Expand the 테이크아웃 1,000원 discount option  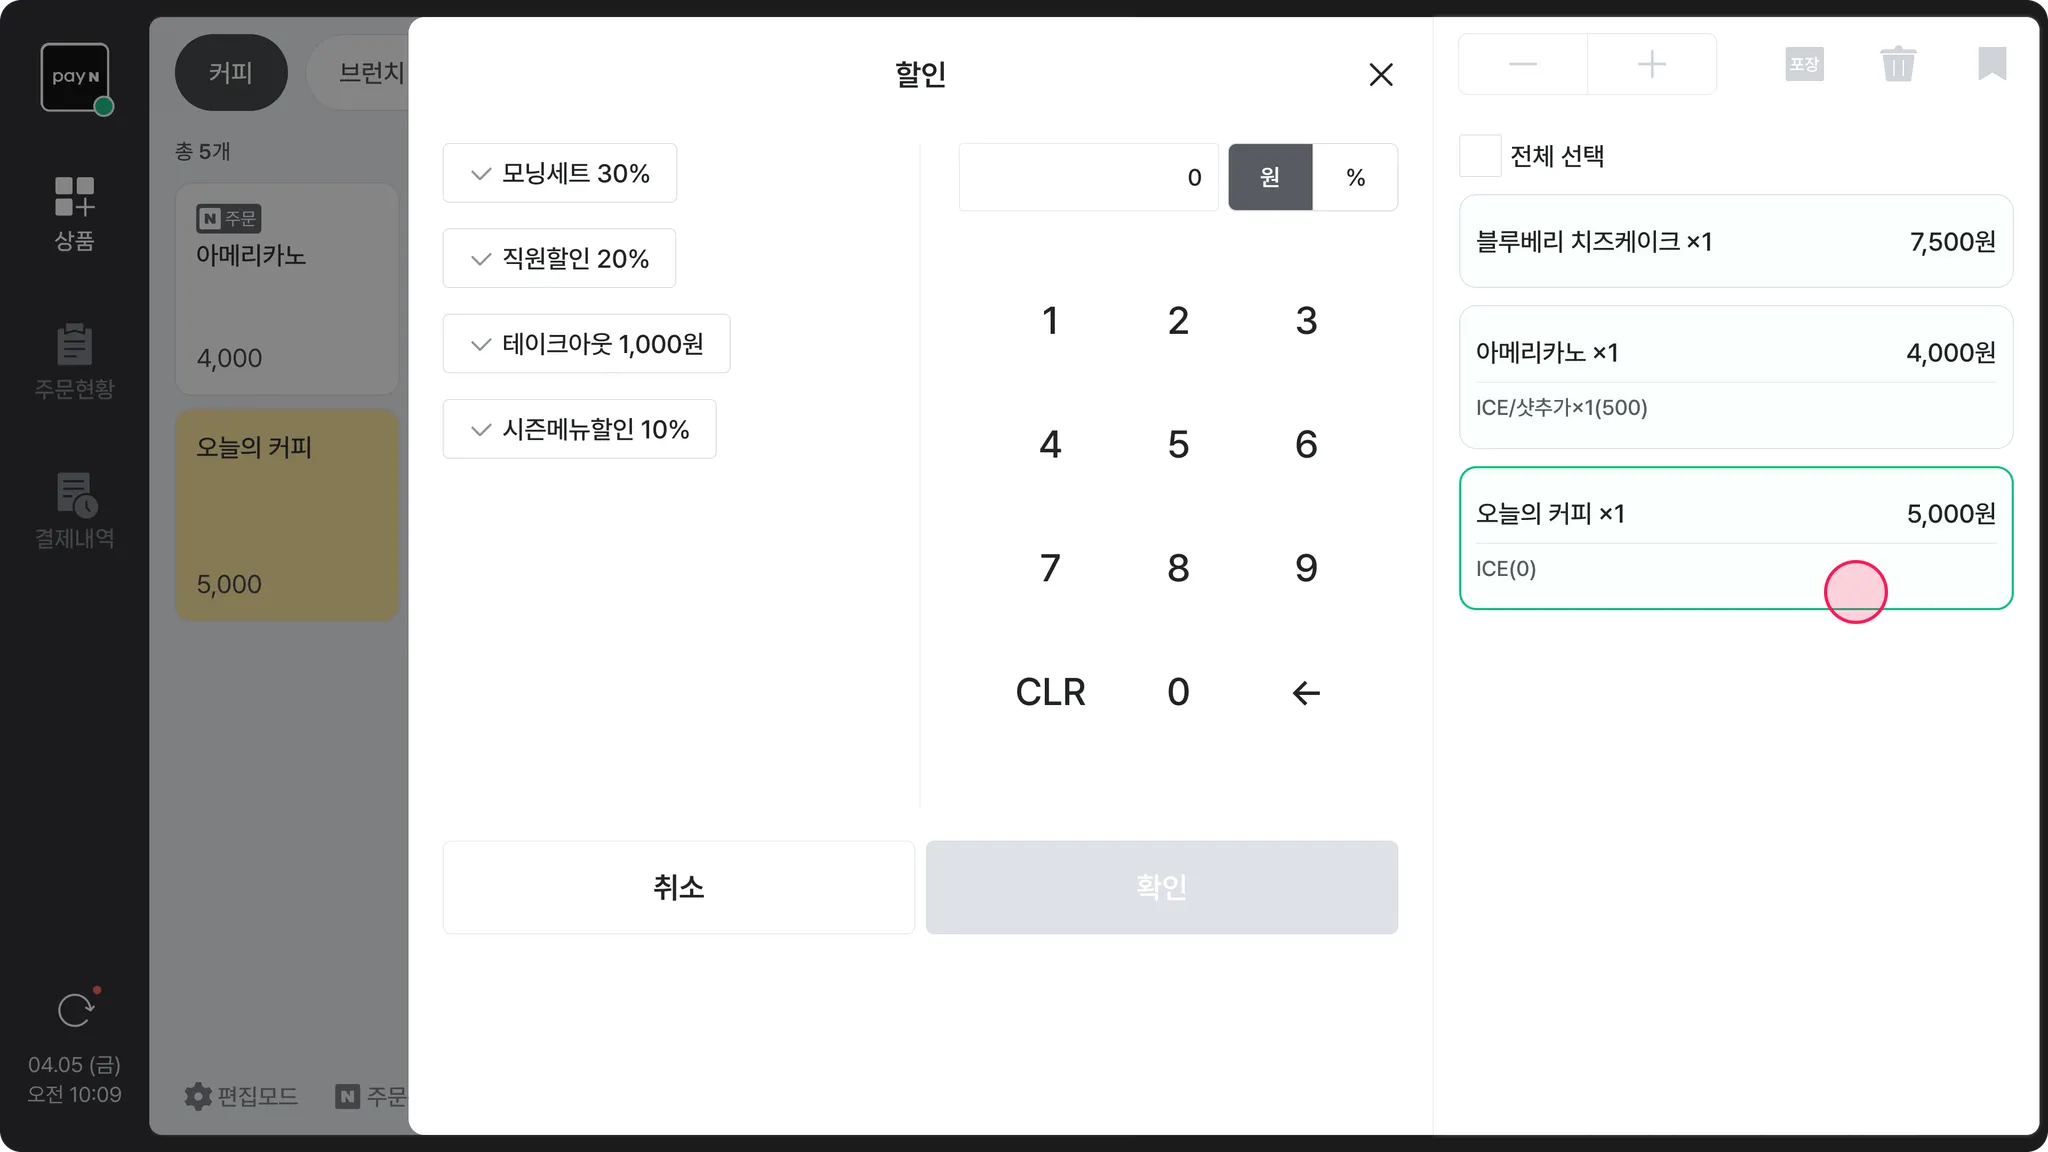586,344
